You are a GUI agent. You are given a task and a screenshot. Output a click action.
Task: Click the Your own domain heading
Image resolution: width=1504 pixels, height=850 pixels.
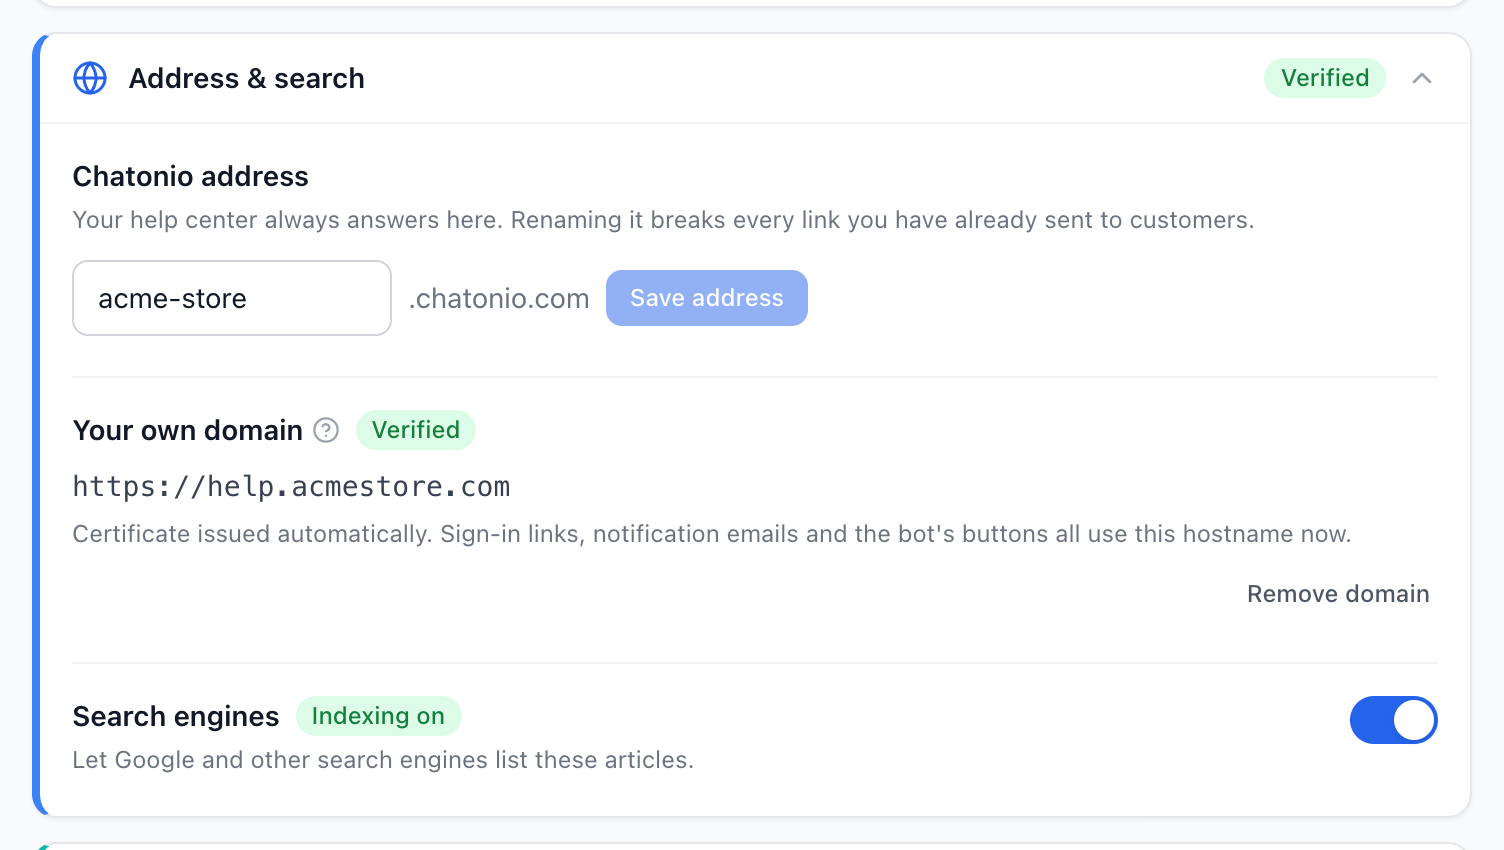(x=188, y=430)
